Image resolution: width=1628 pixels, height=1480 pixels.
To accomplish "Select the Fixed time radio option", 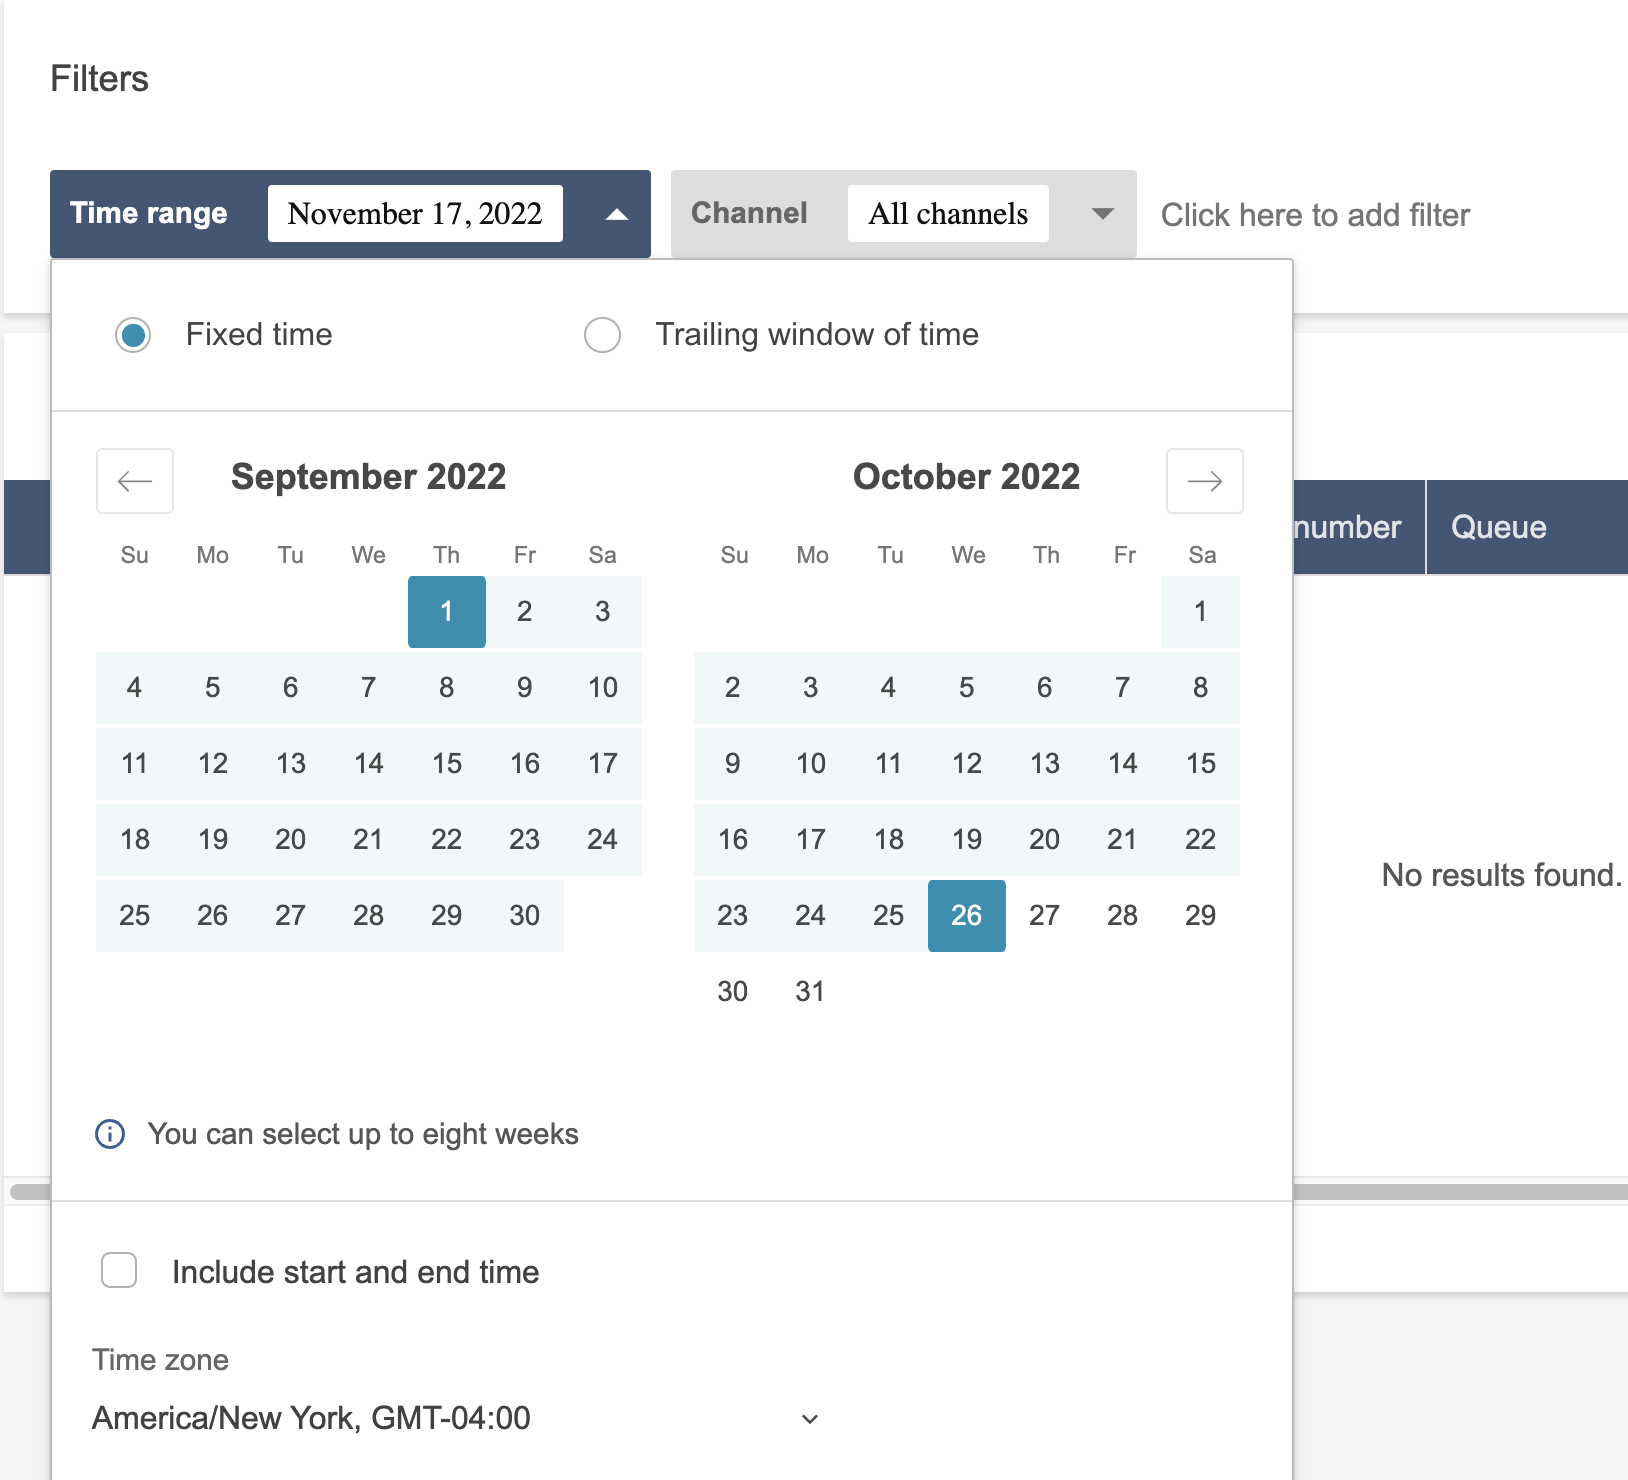I will pos(133,335).
